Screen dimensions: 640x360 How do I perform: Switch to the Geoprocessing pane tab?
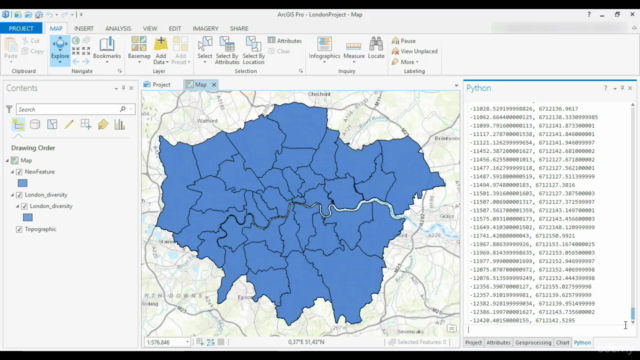click(533, 342)
